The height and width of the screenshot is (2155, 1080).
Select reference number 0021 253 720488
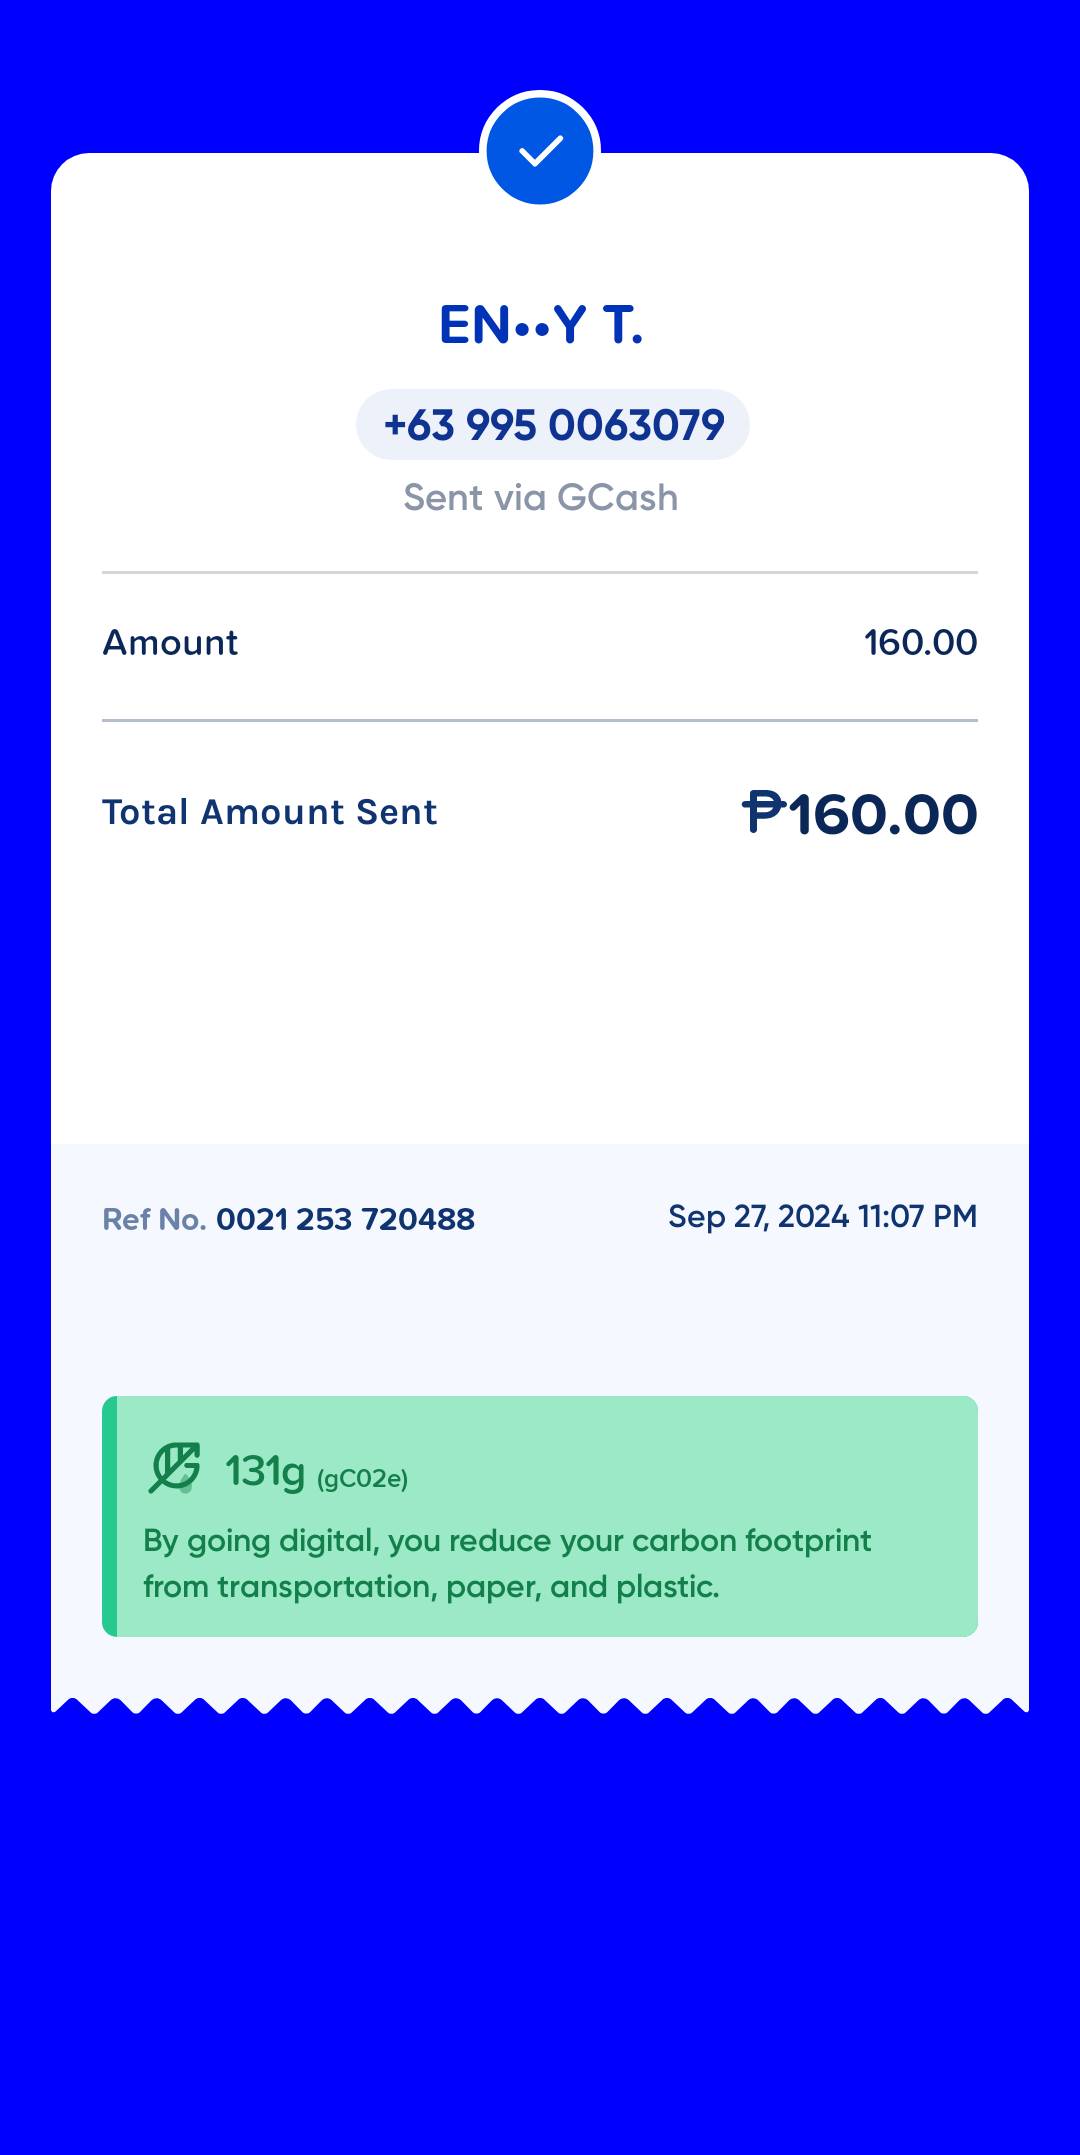(345, 1219)
